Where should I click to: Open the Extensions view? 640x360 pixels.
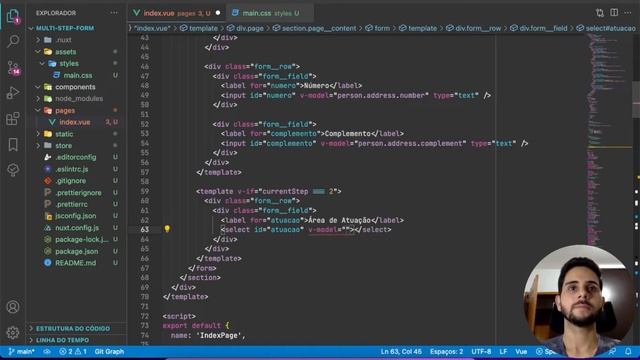[13, 119]
